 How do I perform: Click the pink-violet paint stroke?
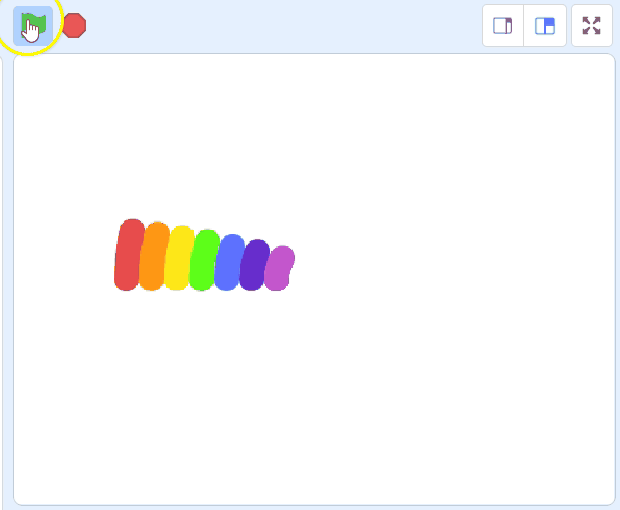pyautogui.click(x=278, y=268)
